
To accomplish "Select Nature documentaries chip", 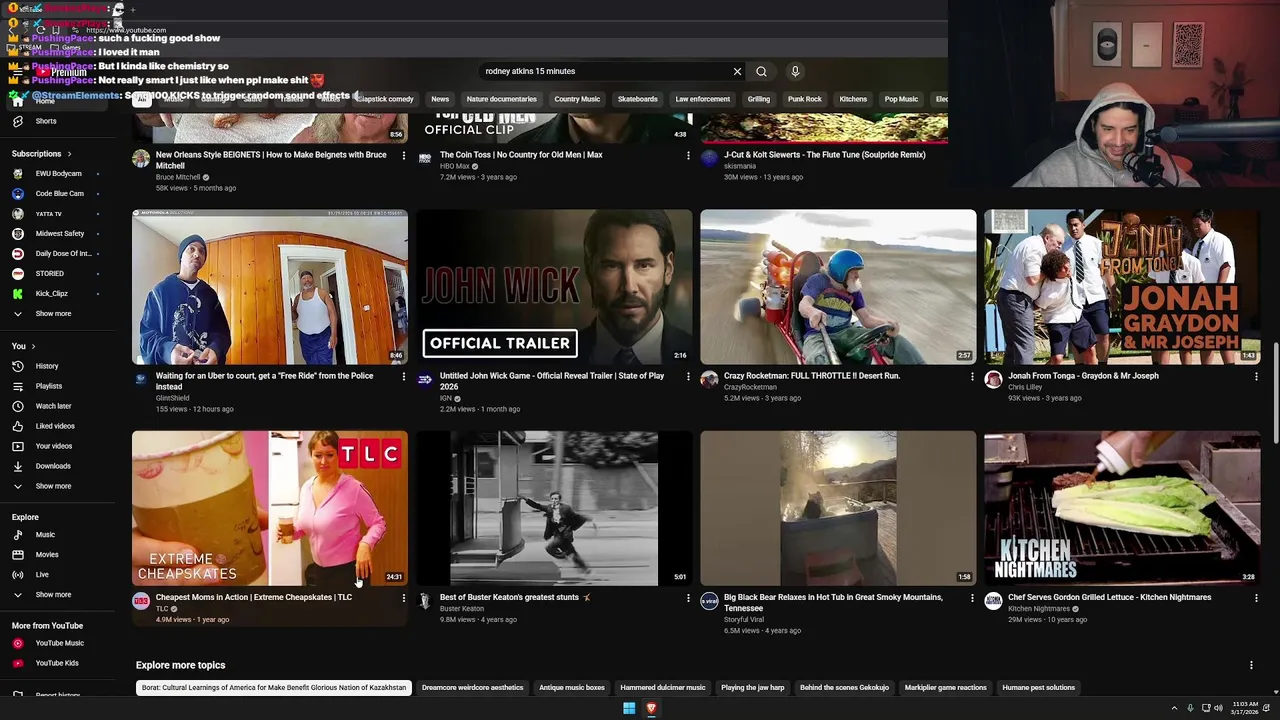I will click(x=502, y=99).
